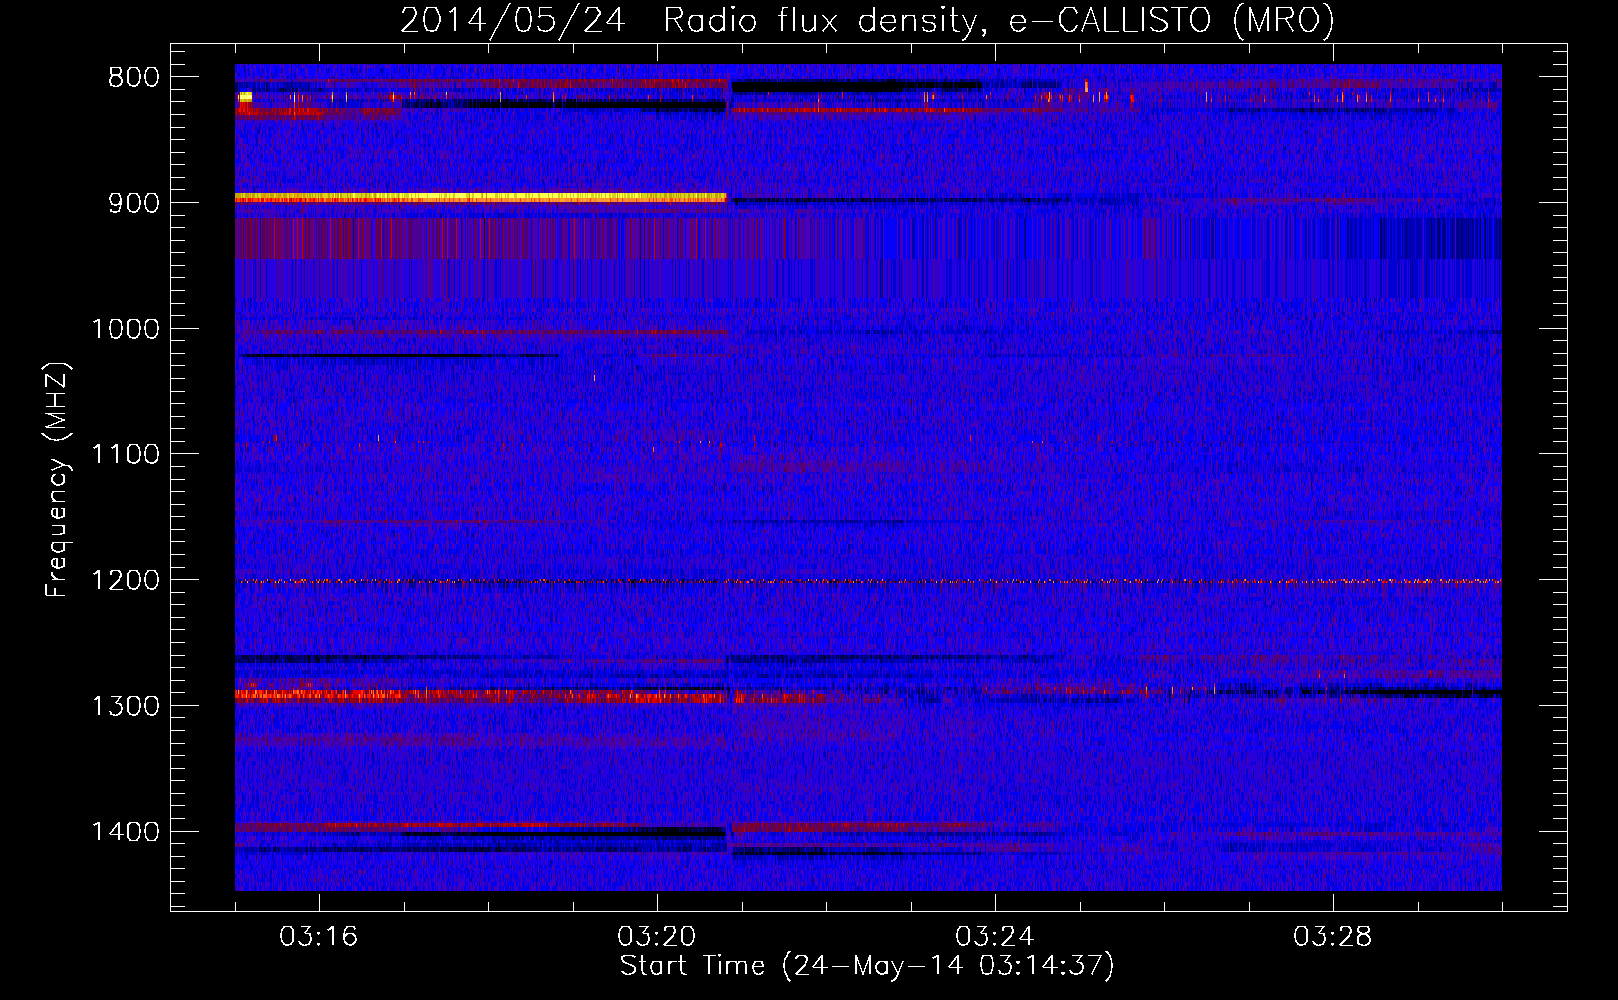The height and width of the screenshot is (1000, 1618).
Task: Click the small yellow burst spot near 815 MHz
Action: (245, 96)
